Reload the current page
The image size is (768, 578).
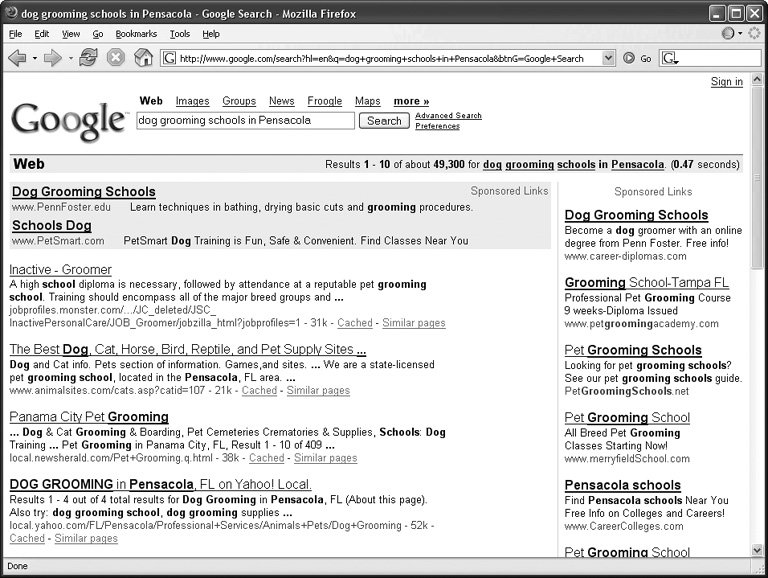tap(88, 58)
